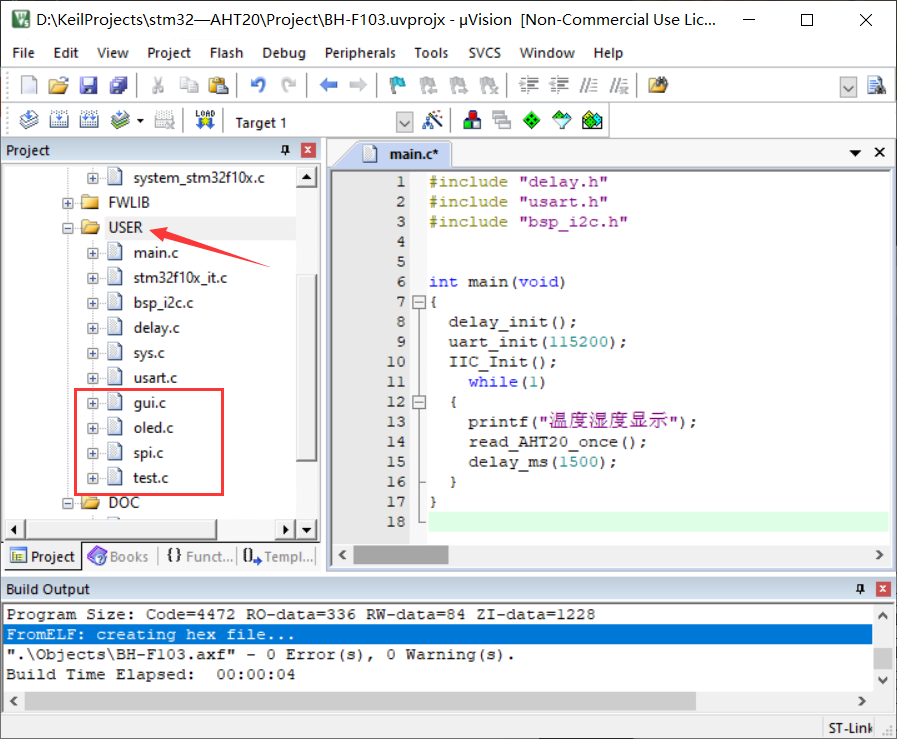The image size is (897, 739).
Task: Select stm32f10x_it.c in project tree
Action: tap(180, 278)
